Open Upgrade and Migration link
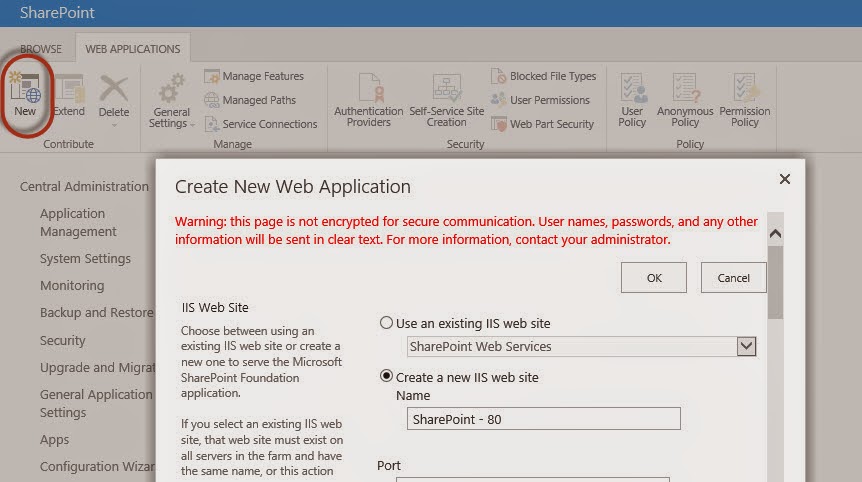862x482 pixels. pos(97,367)
